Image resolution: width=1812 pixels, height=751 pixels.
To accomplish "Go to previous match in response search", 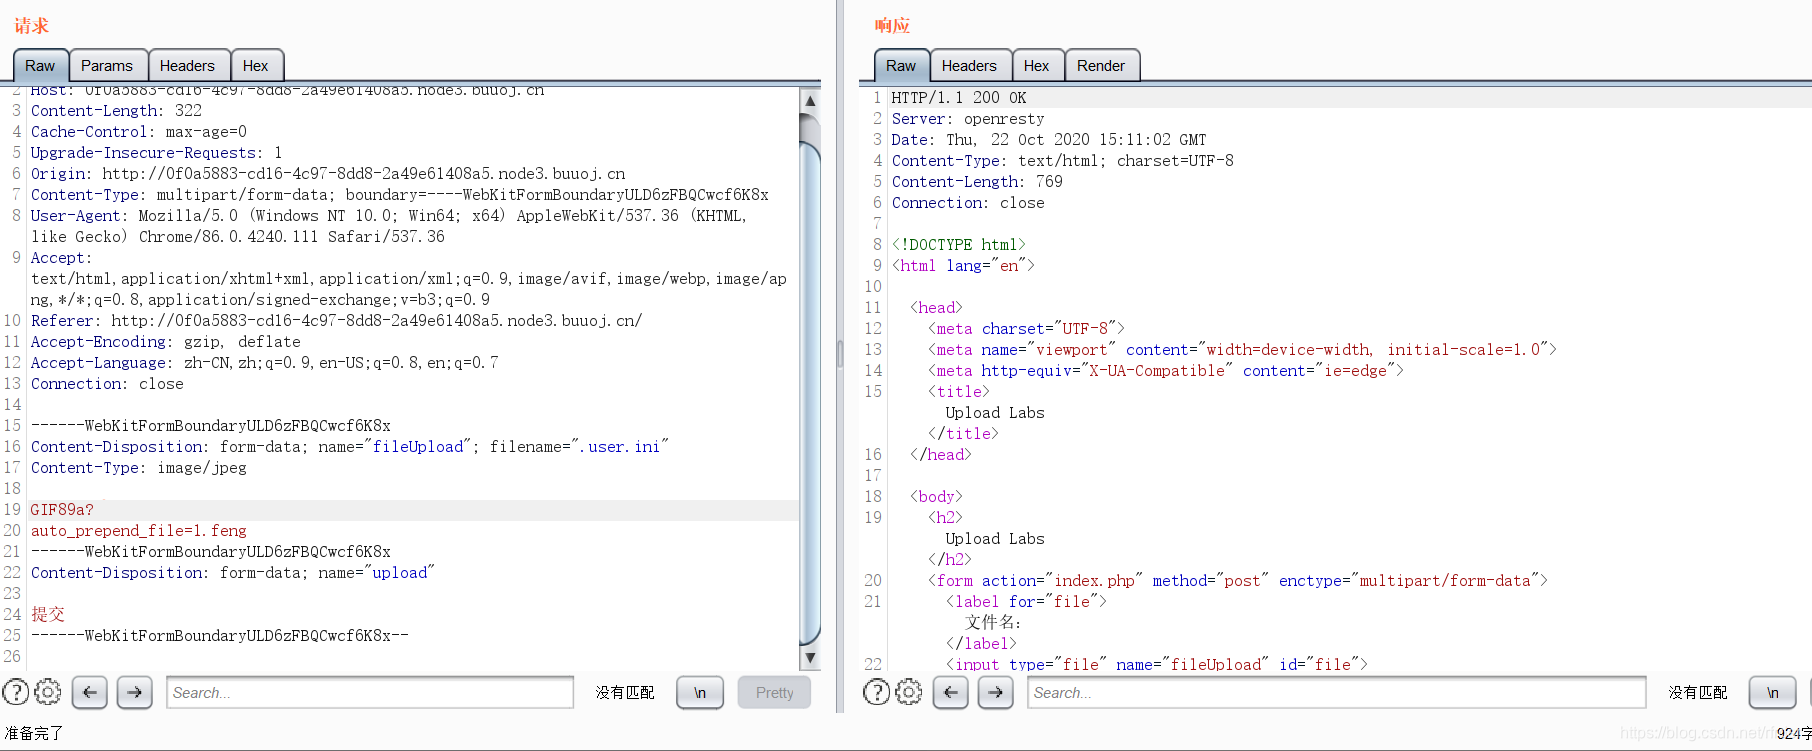I will coord(950,692).
